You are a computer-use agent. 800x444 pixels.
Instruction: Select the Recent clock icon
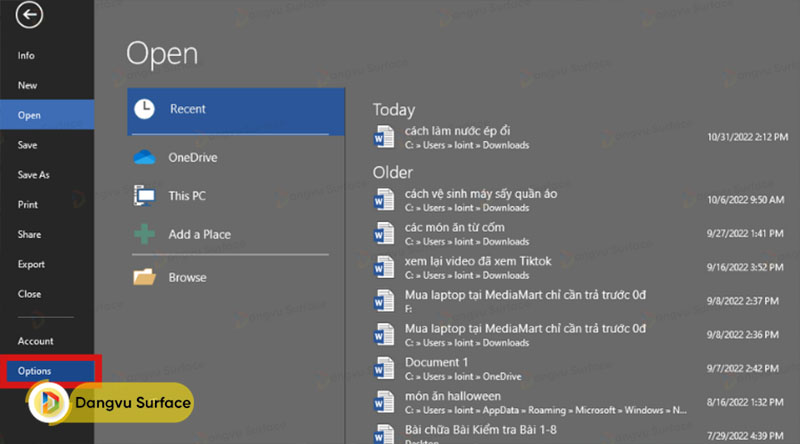[145, 109]
